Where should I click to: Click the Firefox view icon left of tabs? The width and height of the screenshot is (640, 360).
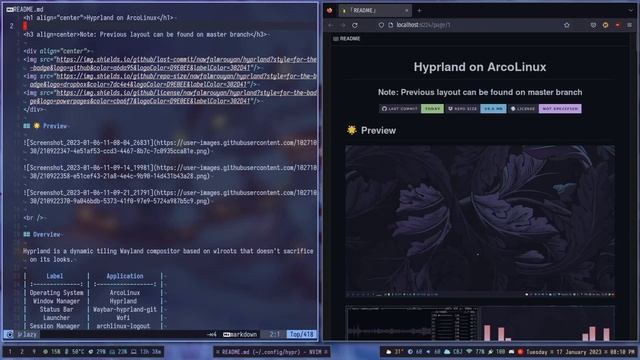[x=329, y=10]
